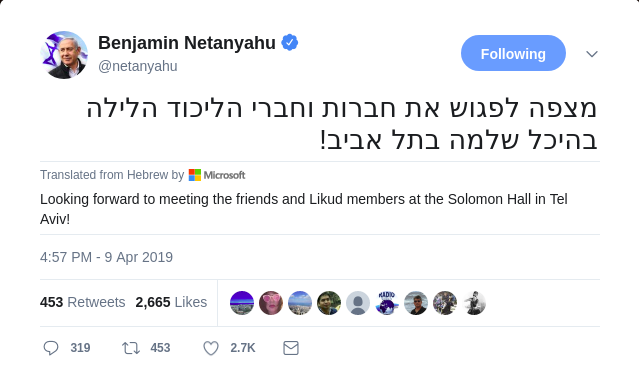Click the blue verified badge icon
This screenshot has width=639, height=386.
tap(290, 42)
